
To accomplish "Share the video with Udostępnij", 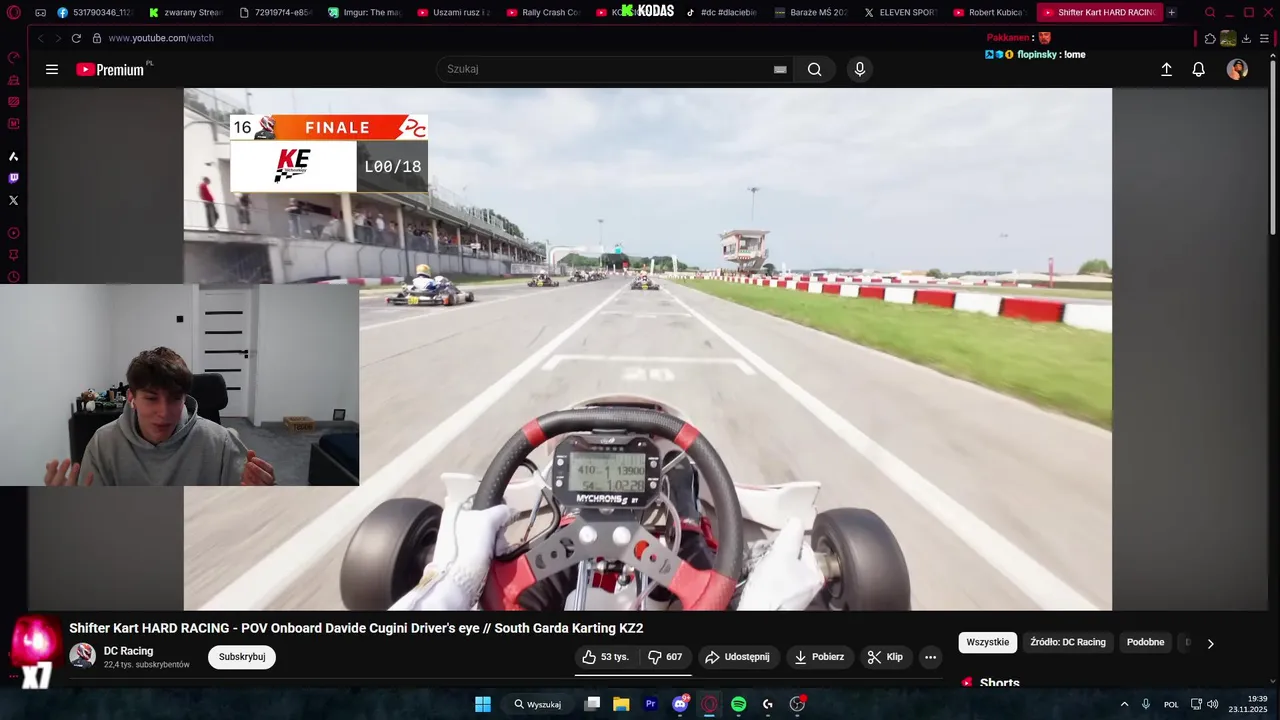I will click(737, 657).
